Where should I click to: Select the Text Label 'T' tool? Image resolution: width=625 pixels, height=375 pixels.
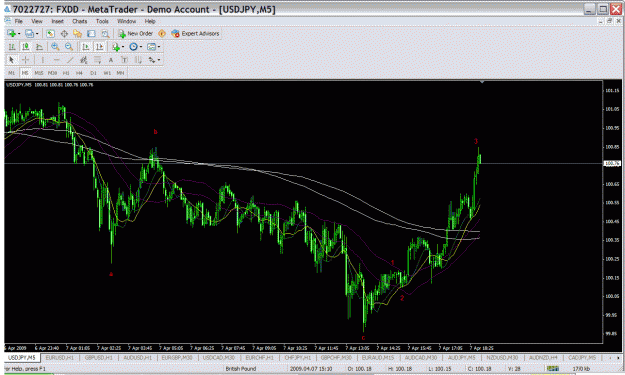(124, 60)
